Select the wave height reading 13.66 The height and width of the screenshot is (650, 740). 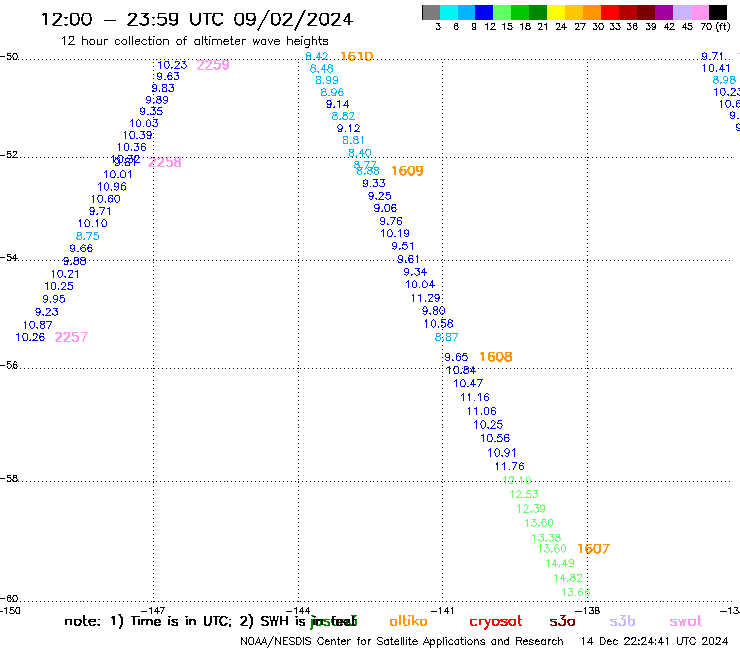pyautogui.click(x=576, y=592)
